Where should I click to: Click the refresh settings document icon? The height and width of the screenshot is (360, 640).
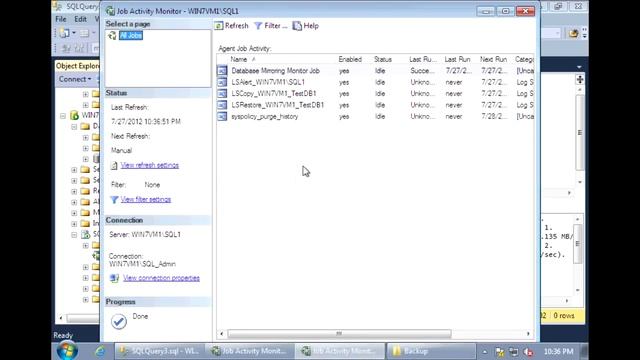[x=114, y=165]
